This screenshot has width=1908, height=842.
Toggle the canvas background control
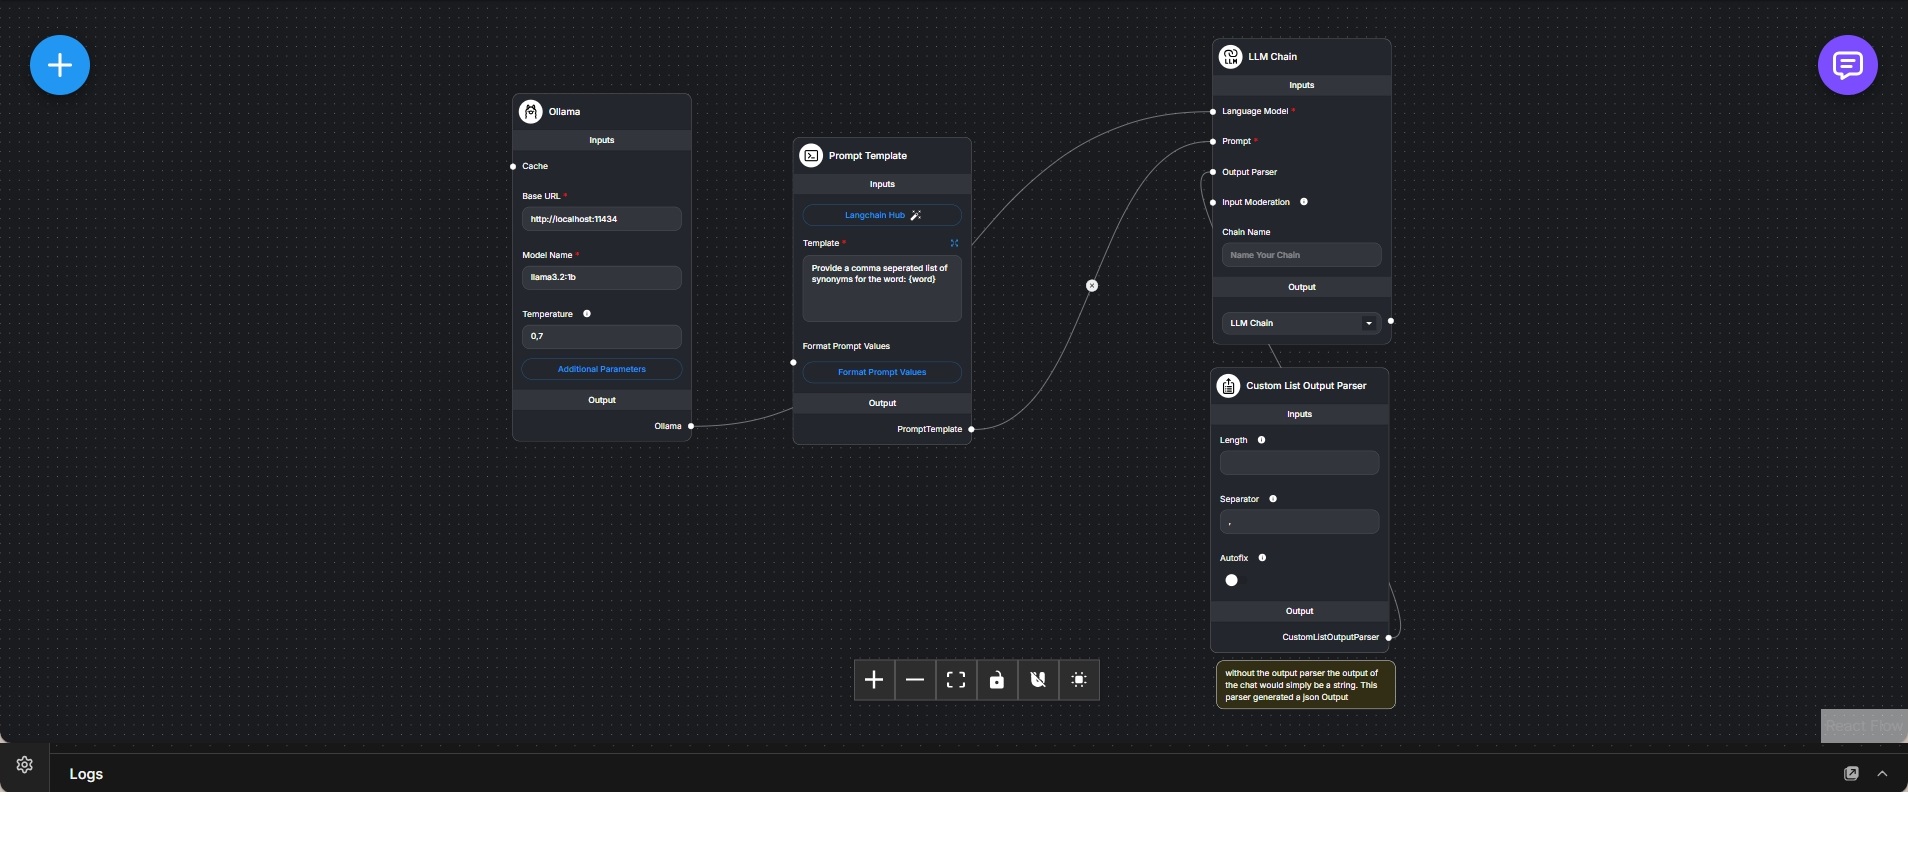(x=1079, y=680)
